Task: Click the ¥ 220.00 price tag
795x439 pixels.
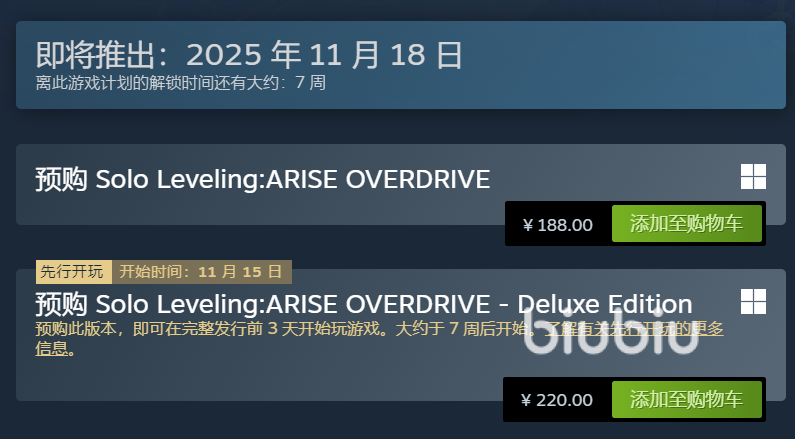Action: pyautogui.click(x=557, y=400)
